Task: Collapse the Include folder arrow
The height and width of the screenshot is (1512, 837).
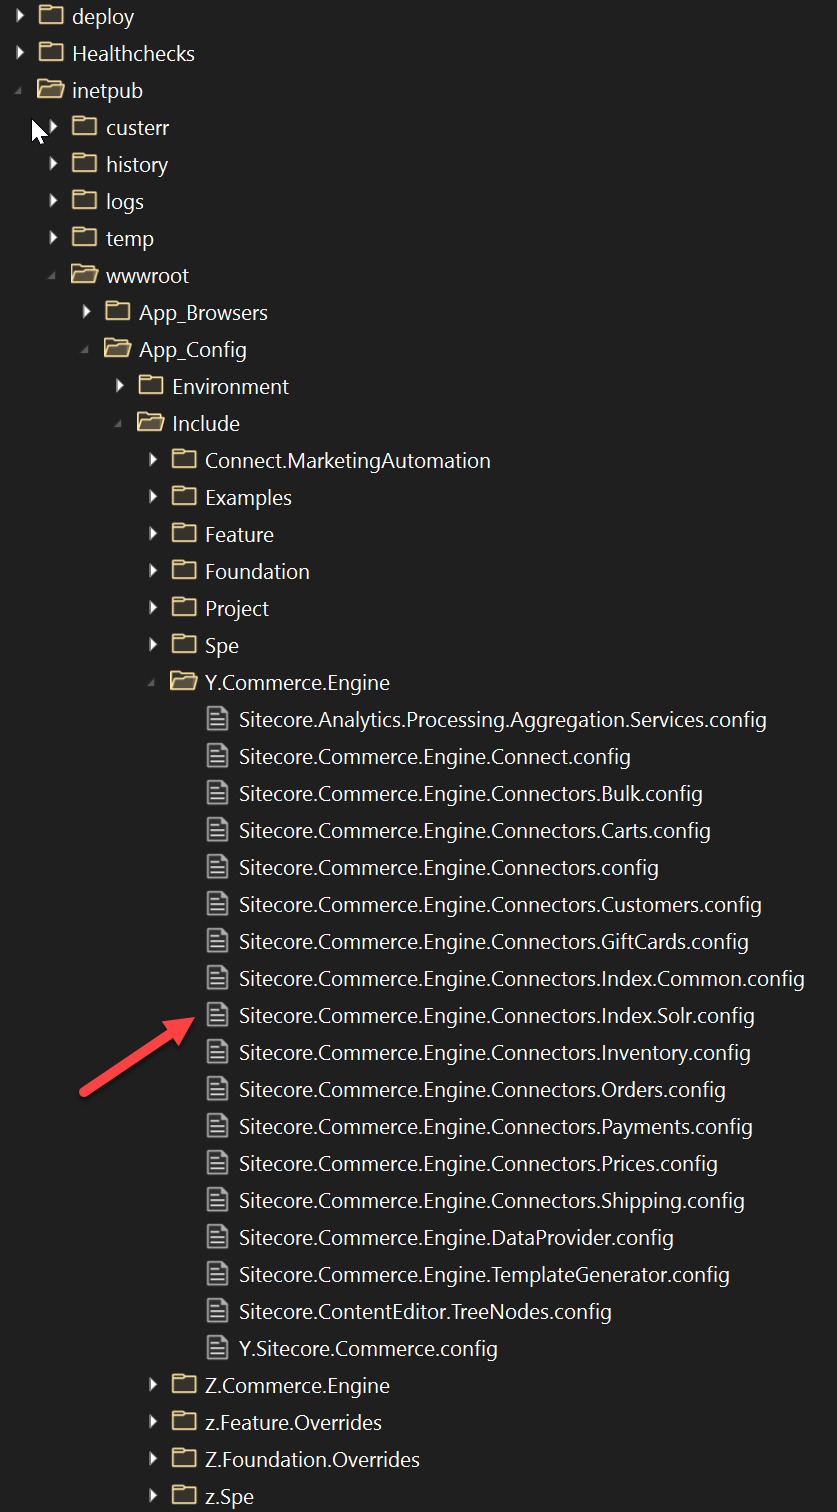Action: [x=119, y=424]
